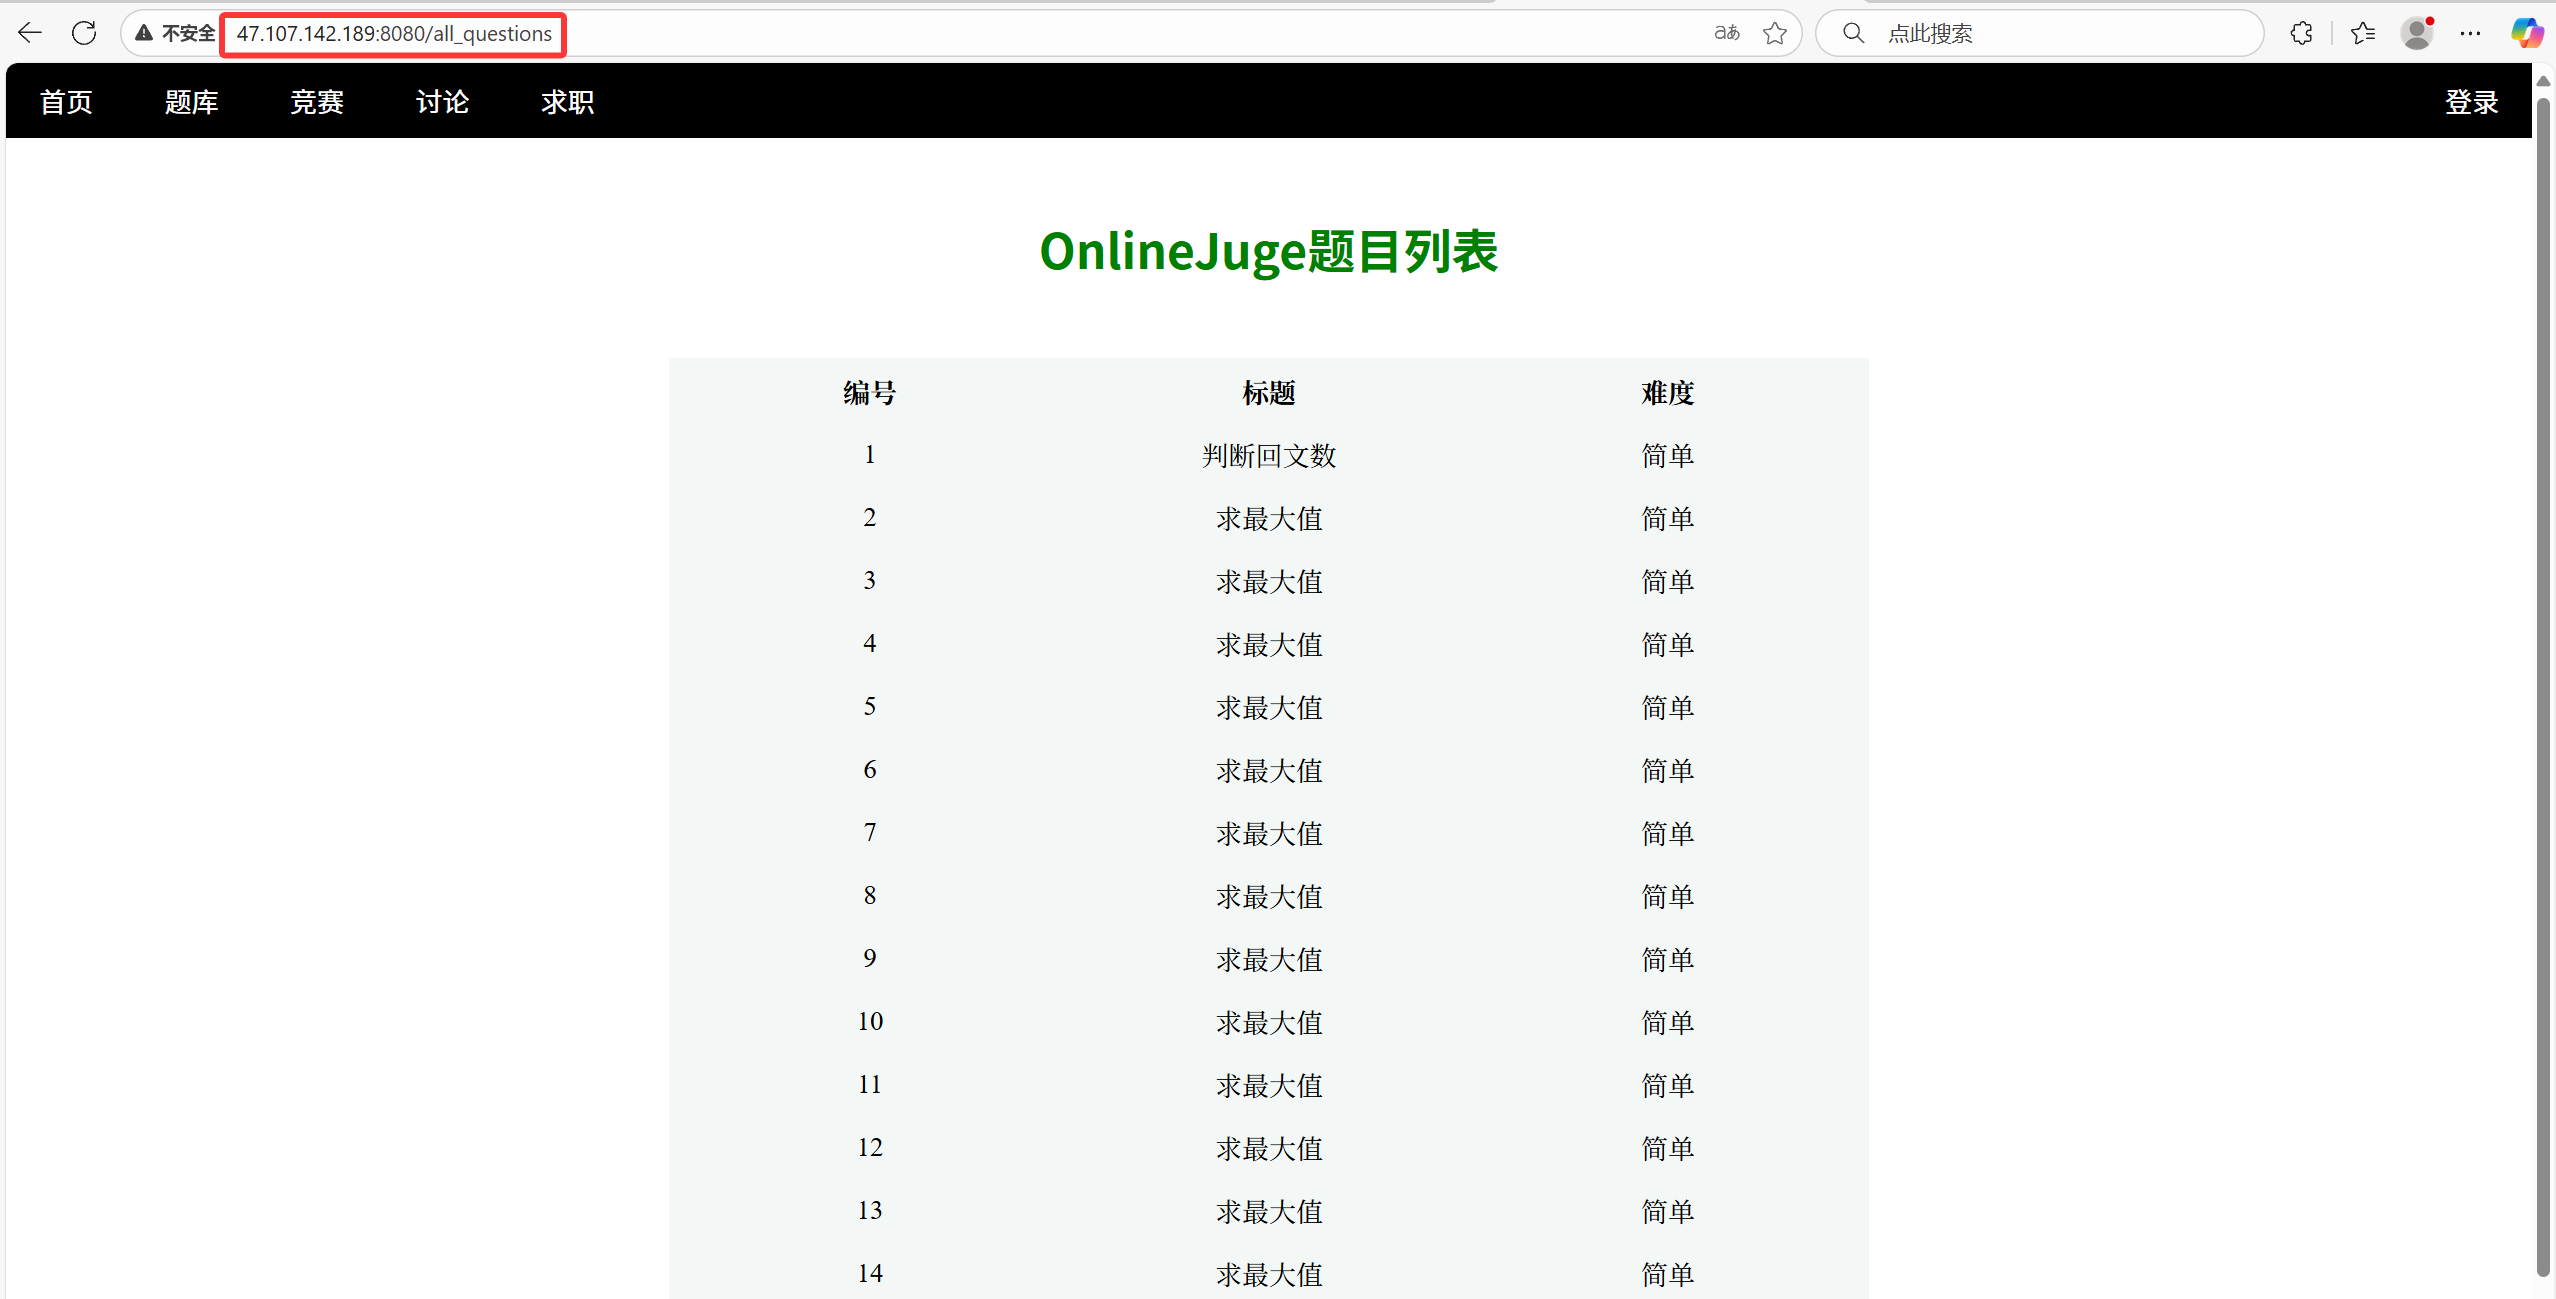Open the Copilot sidebar icon
This screenshot has width=2556, height=1299.
[x=2526, y=33]
